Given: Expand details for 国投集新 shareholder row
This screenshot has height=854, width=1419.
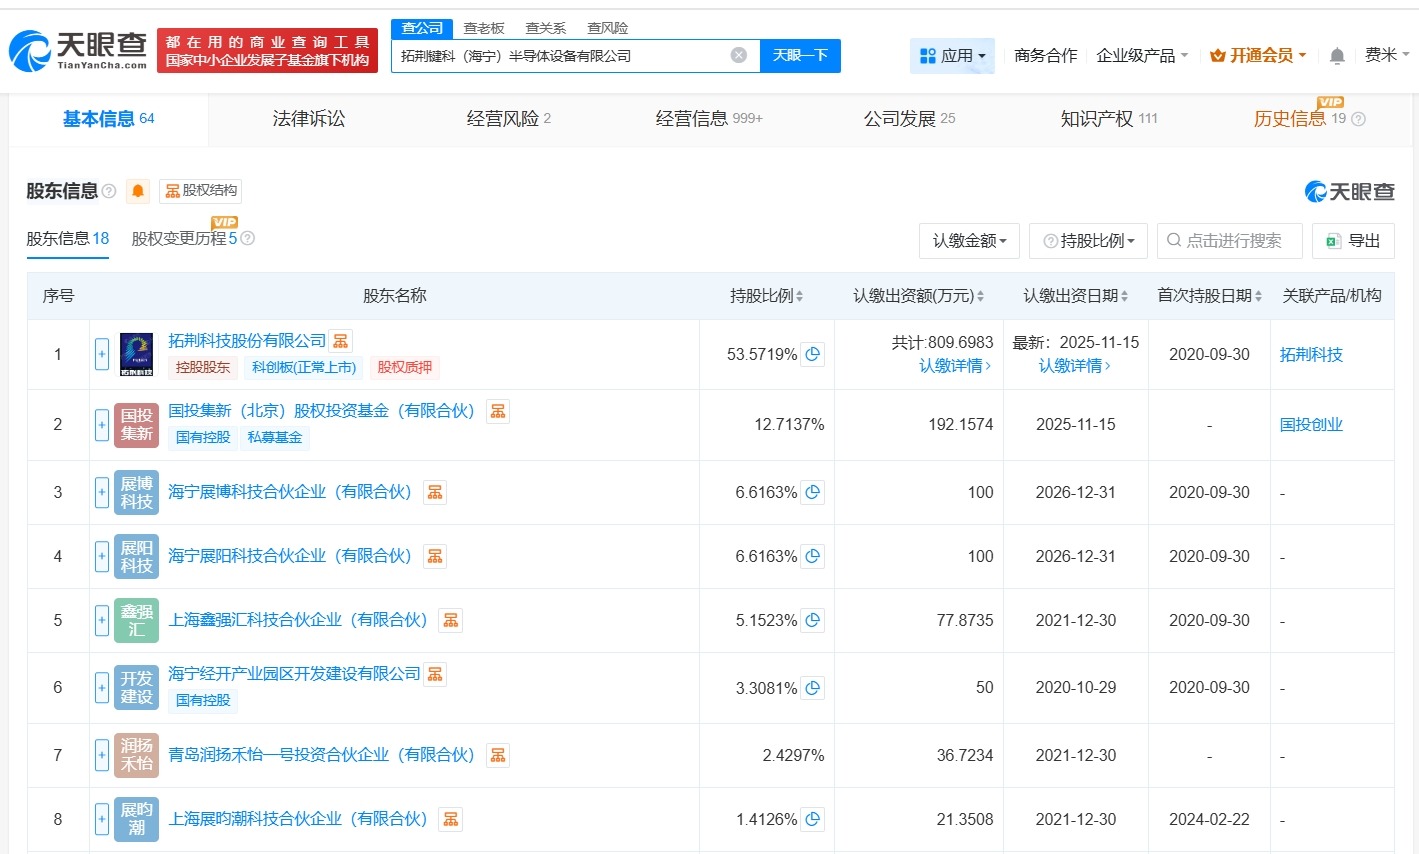Looking at the screenshot, I should click(101, 424).
